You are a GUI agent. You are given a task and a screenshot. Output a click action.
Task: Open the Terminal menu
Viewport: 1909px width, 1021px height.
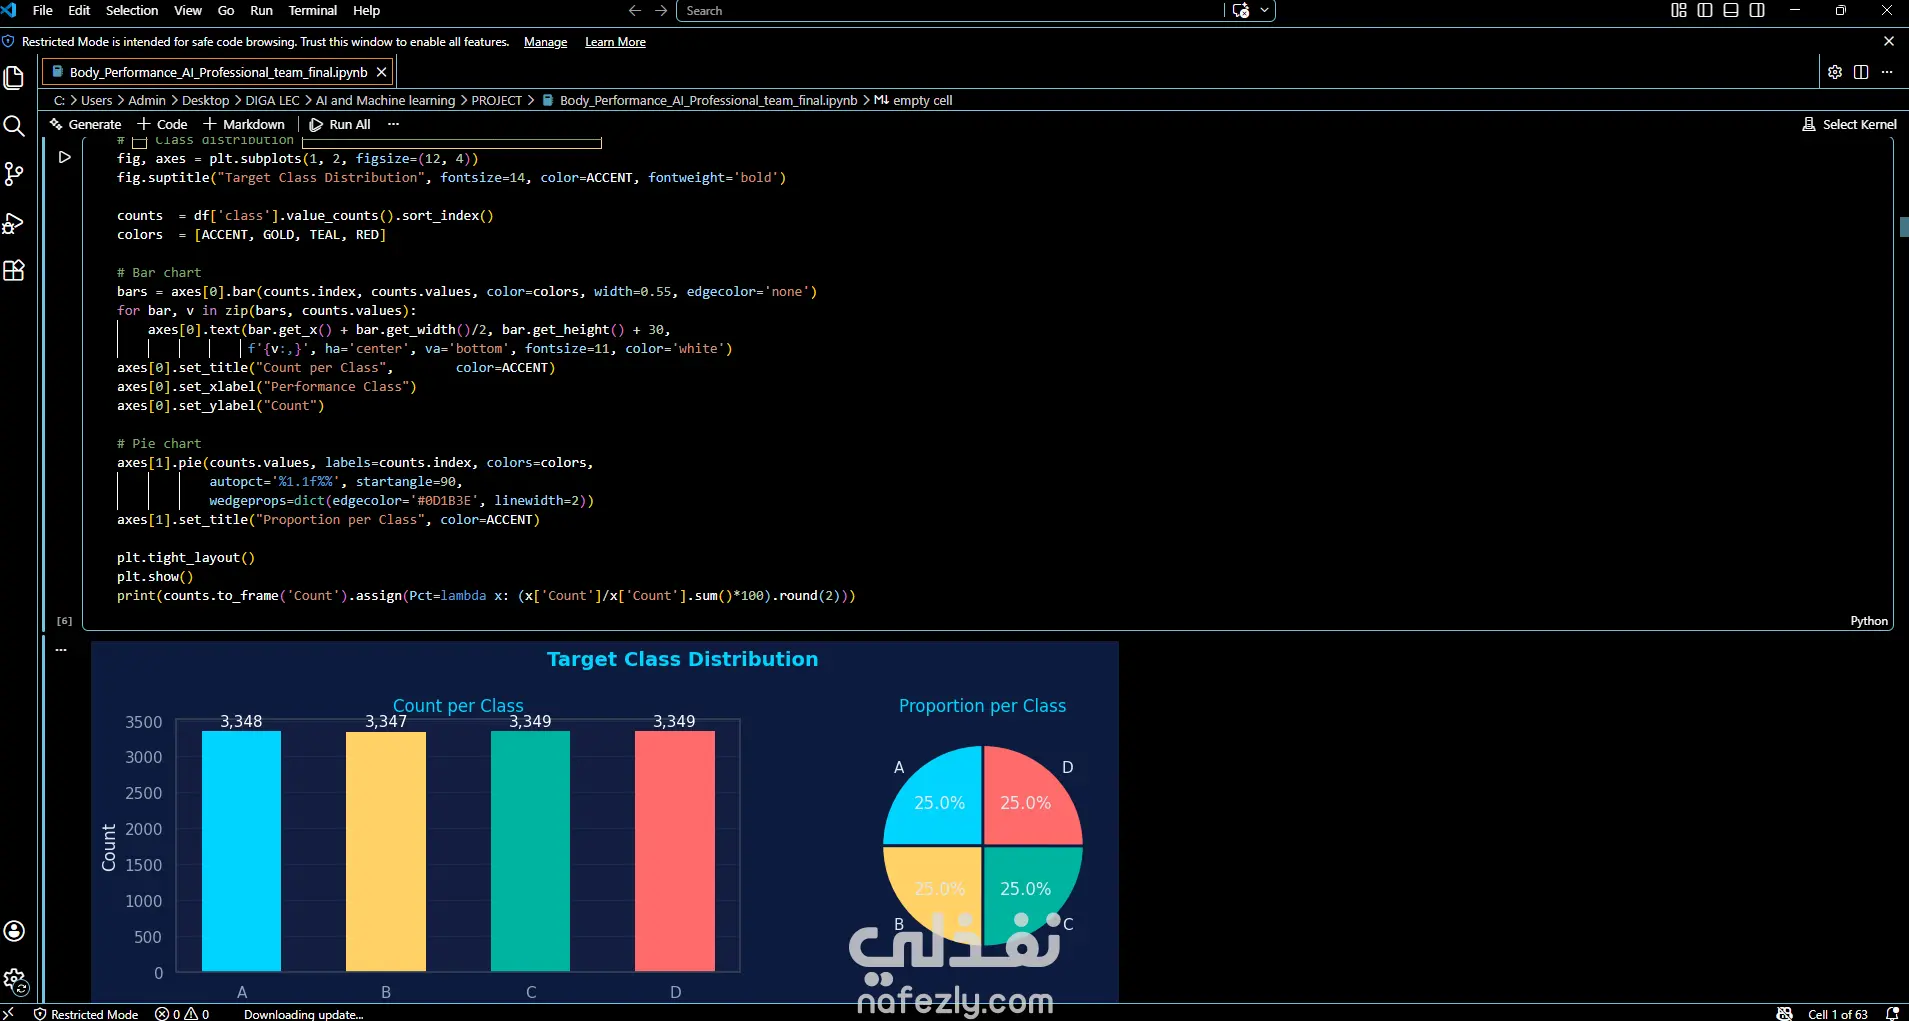click(x=313, y=10)
